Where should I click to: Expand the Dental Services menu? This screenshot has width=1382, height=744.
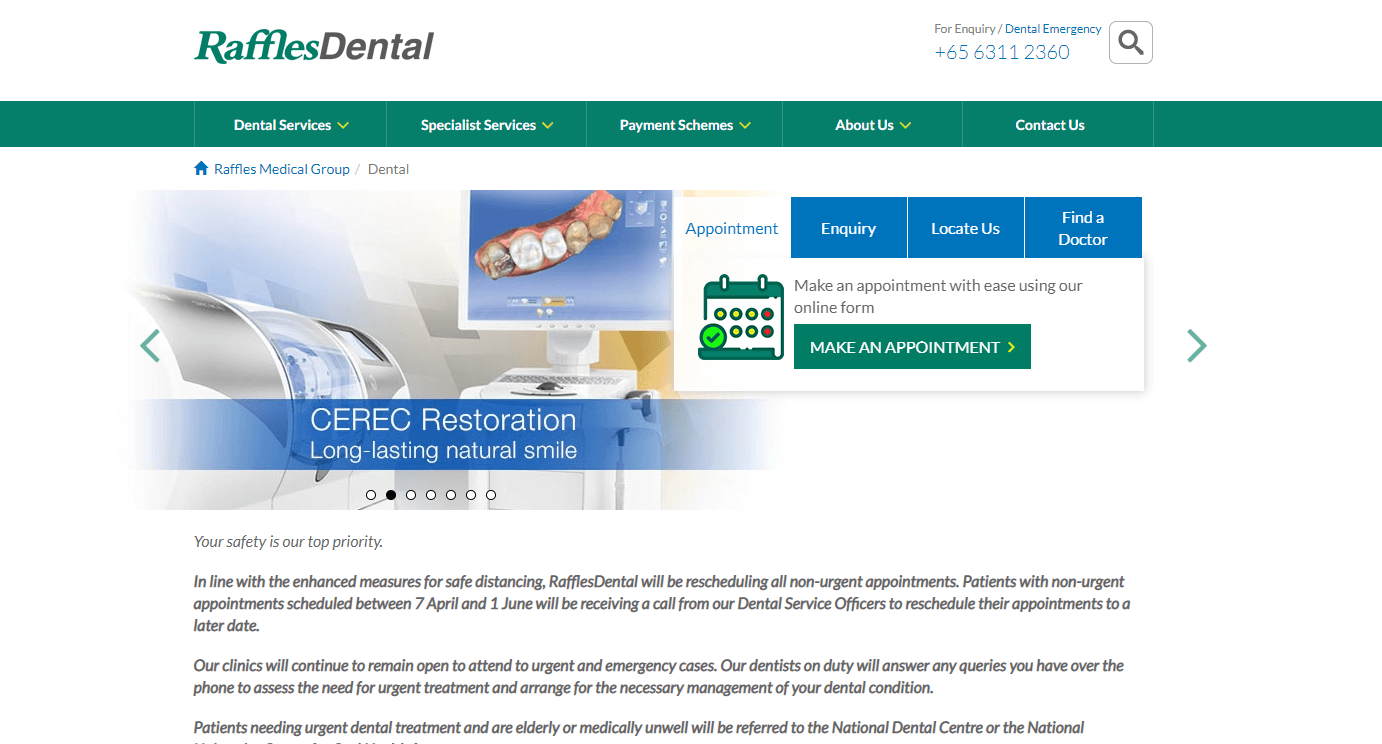pos(291,125)
